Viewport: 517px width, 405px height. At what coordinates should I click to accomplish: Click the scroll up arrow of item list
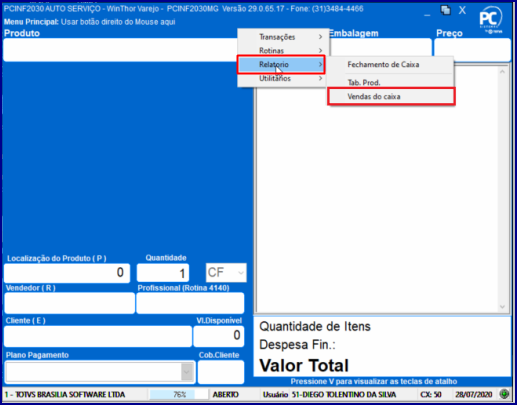click(503, 72)
